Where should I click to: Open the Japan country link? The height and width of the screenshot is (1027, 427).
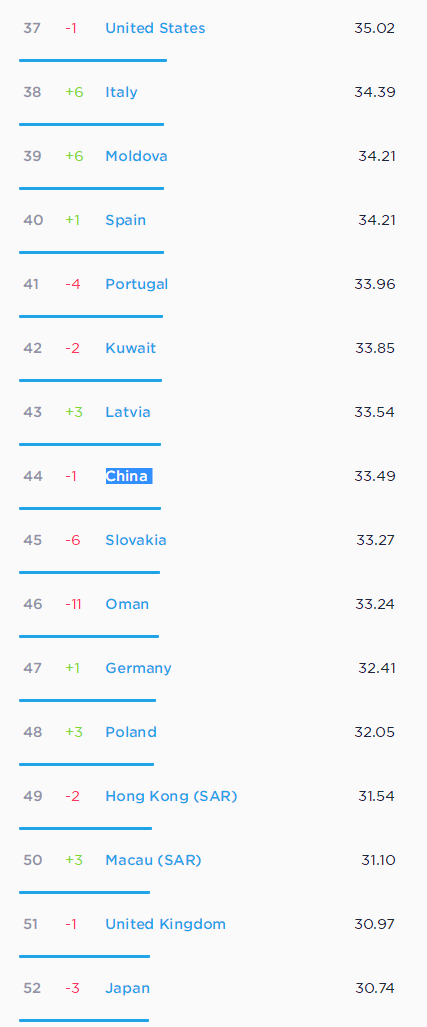128,988
